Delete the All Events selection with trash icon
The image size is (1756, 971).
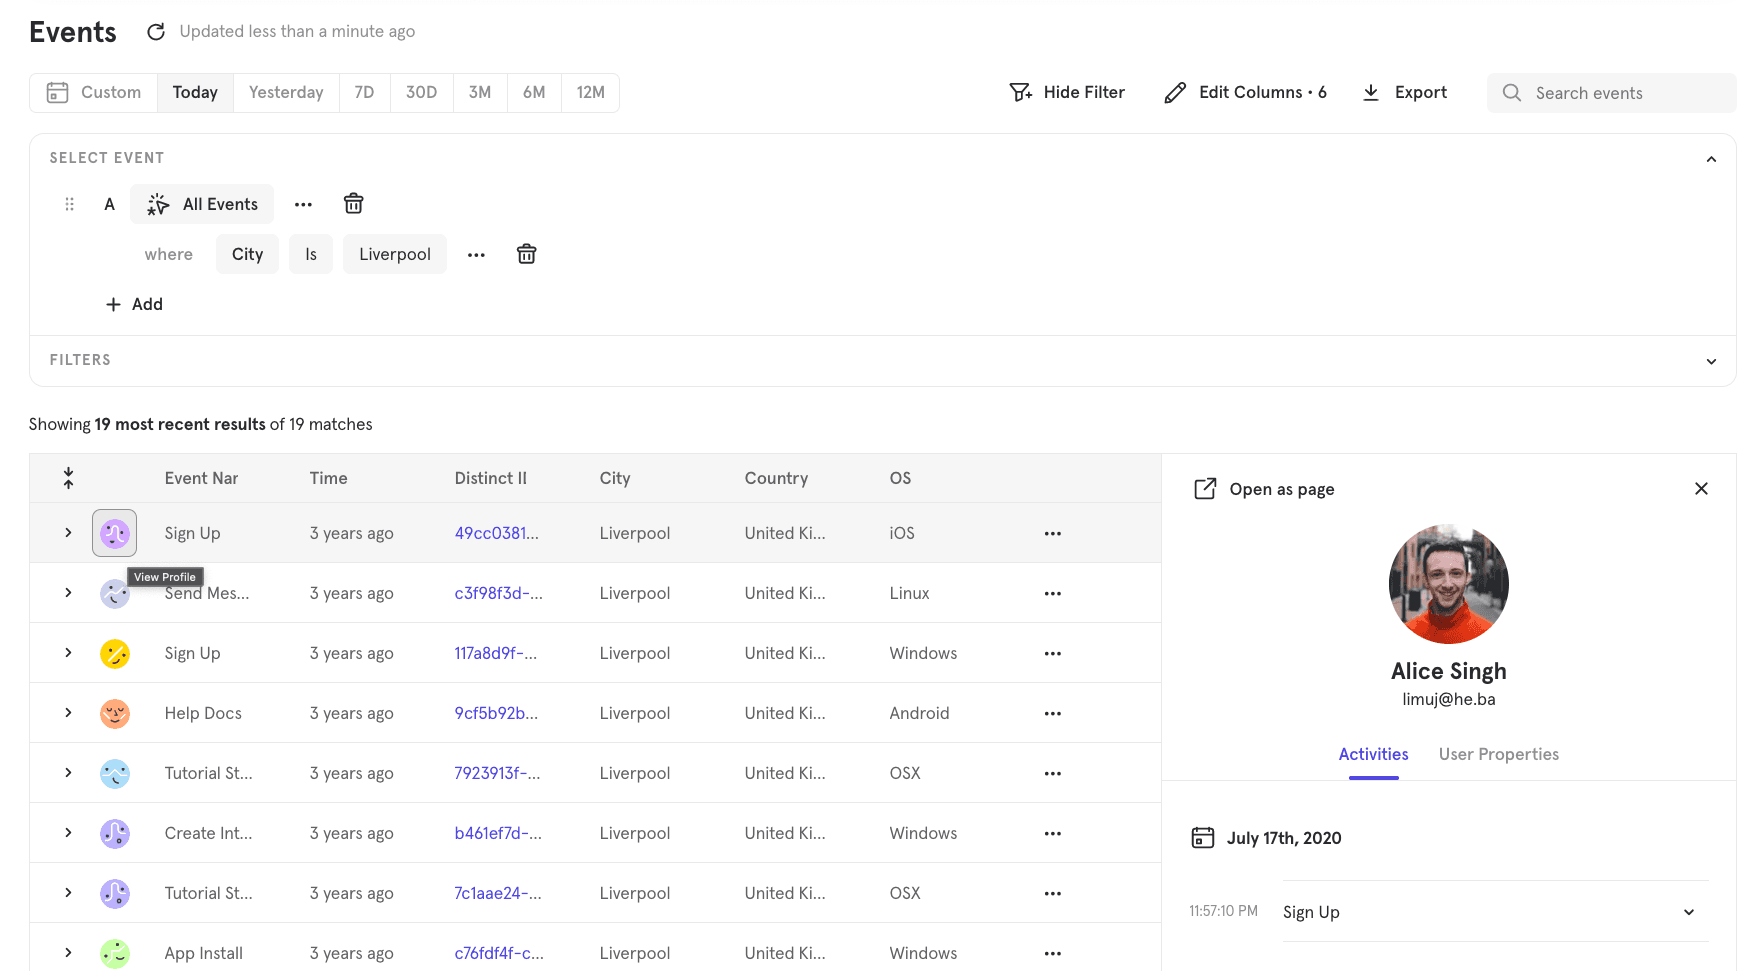click(x=353, y=203)
